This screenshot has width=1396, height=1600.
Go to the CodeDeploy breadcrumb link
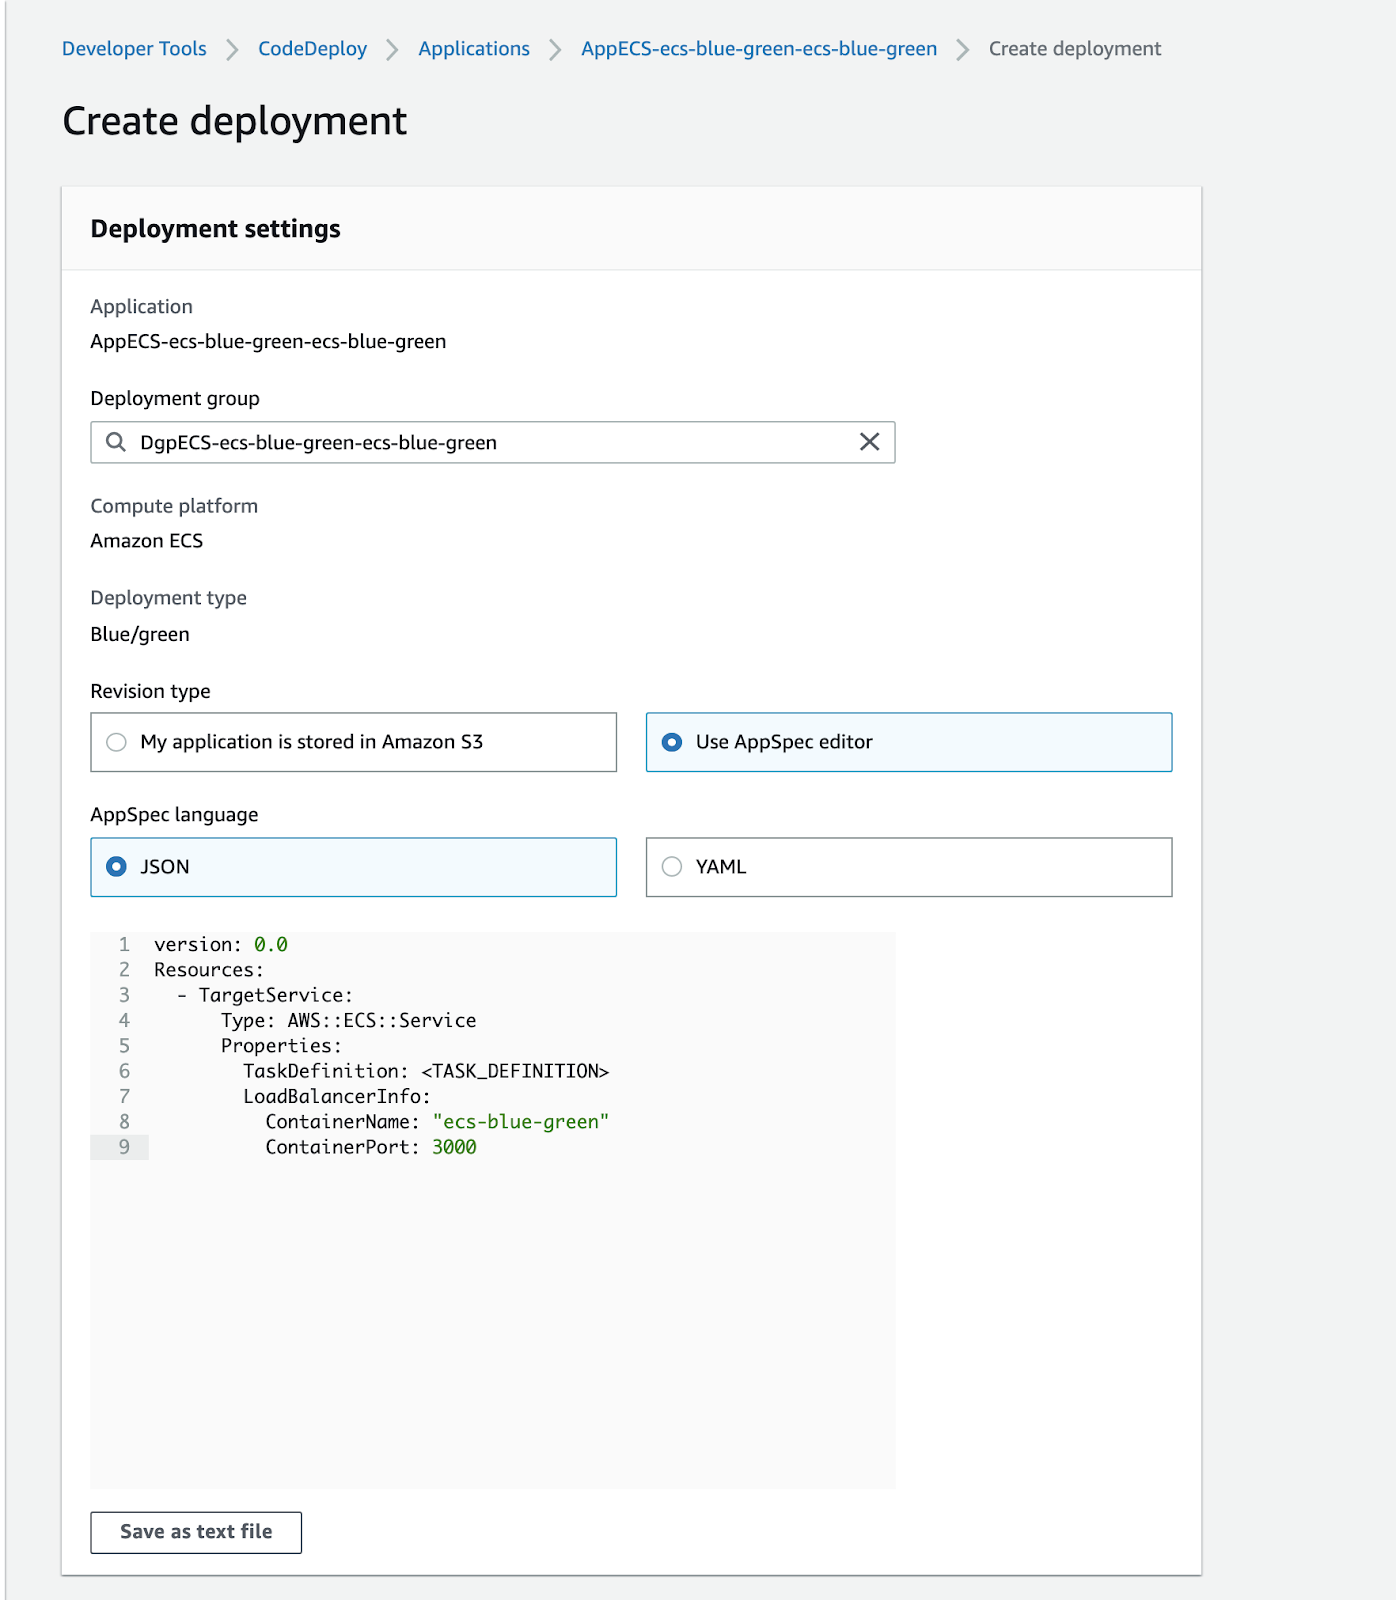point(312,49)
